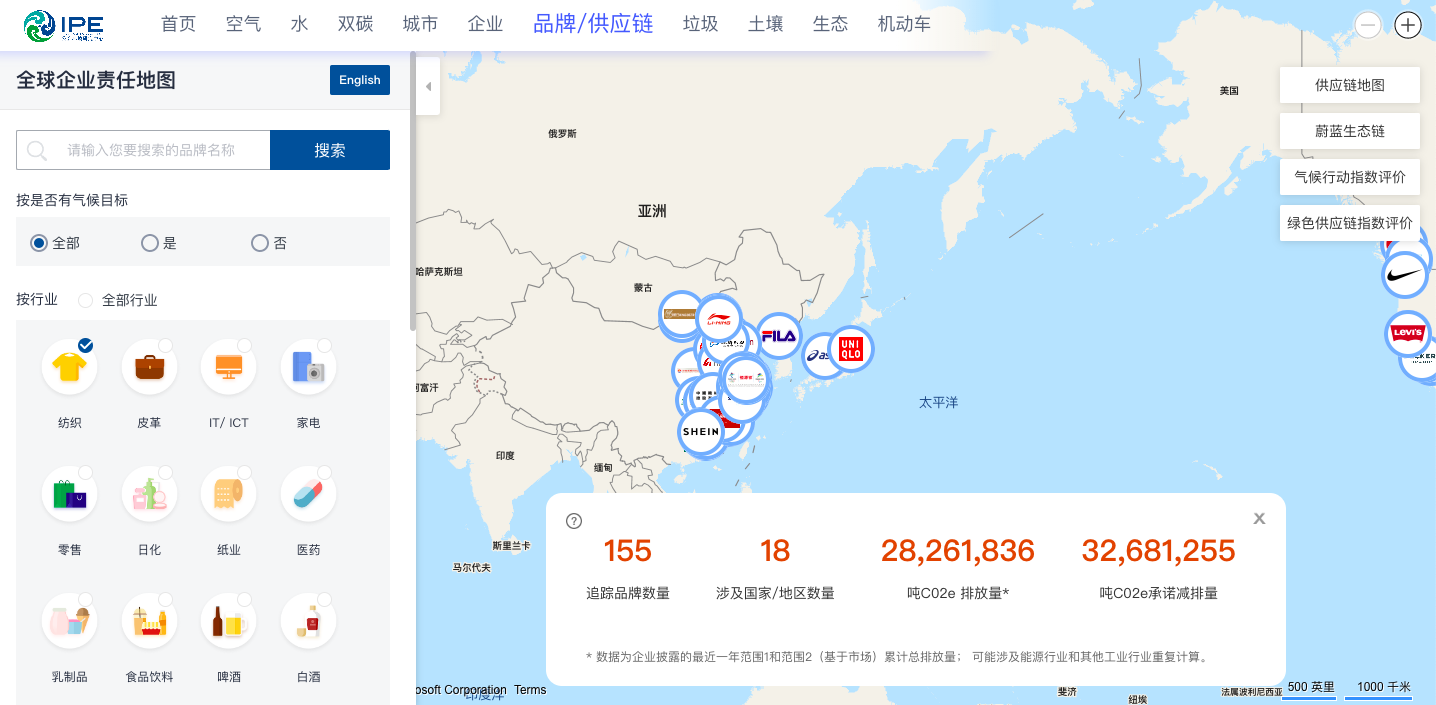Open the 企业 enterprise menu

coord(485,24)
